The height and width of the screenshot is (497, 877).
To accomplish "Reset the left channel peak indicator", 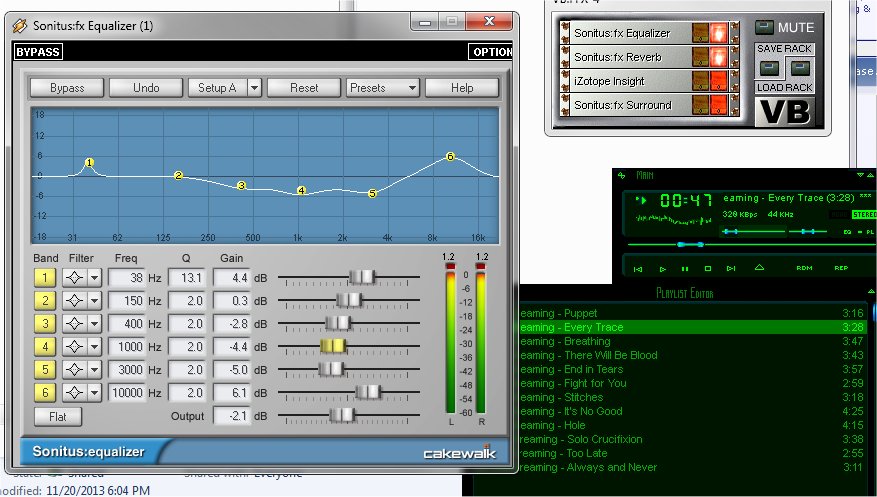I will (x=450, y=267).
